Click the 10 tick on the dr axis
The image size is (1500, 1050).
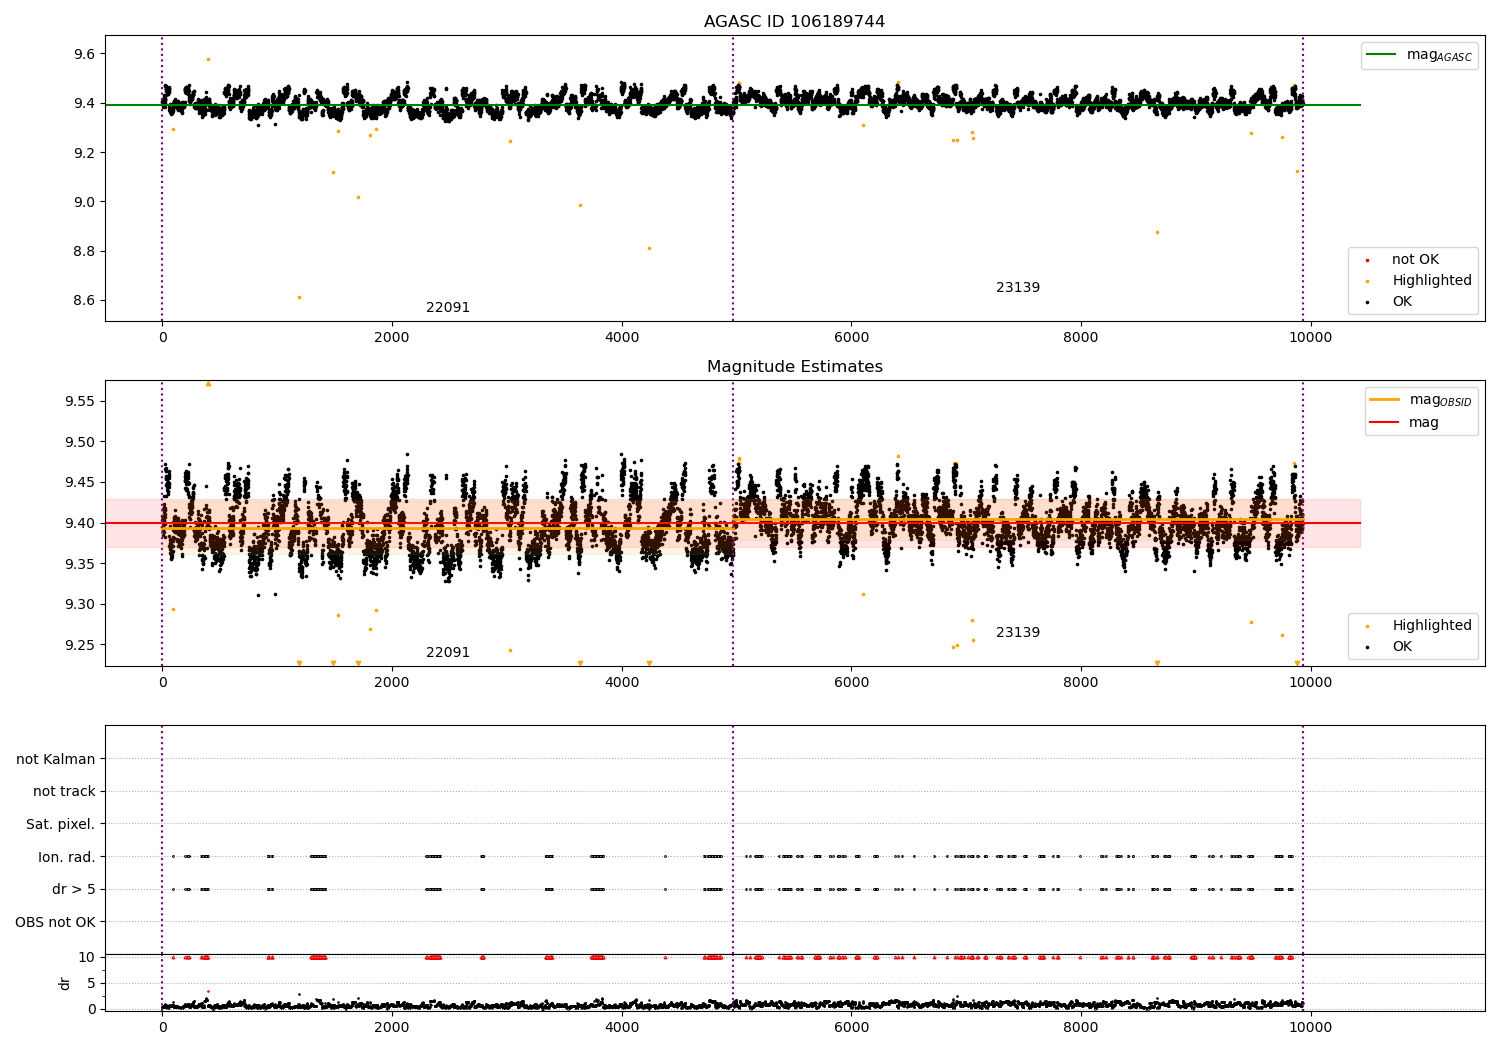(87, 957)
